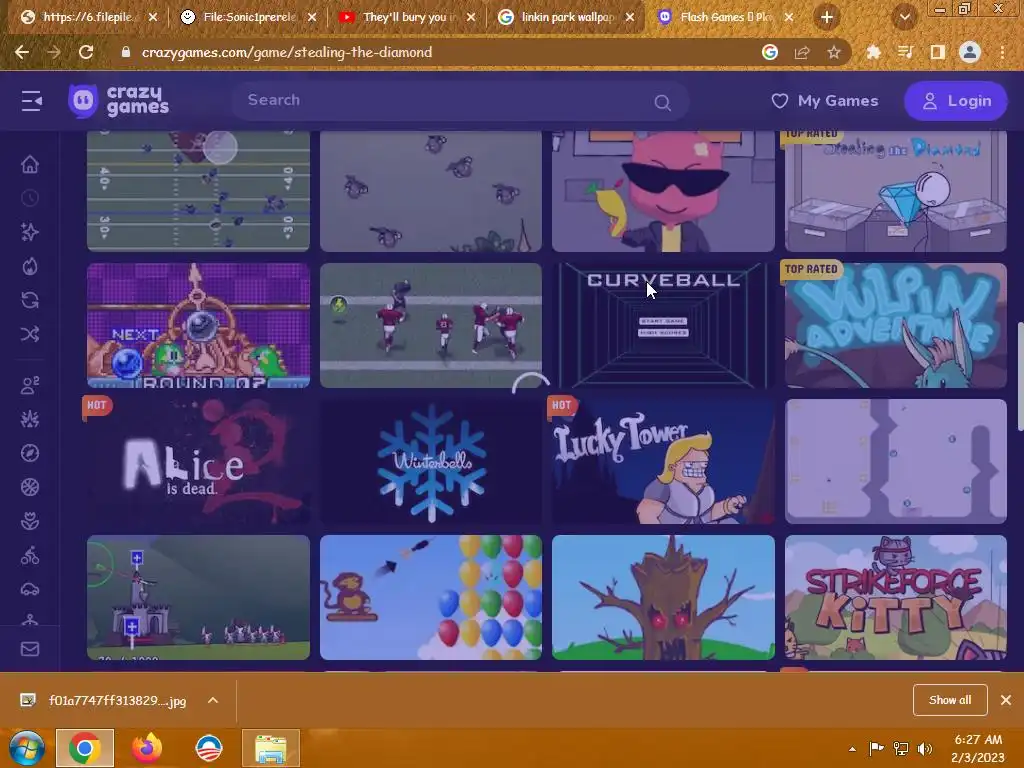Image resolution: width=1024 pixels, height=768 pixels.
Task: Open the tab search dropdown arrow
Action: click(904, 17)
